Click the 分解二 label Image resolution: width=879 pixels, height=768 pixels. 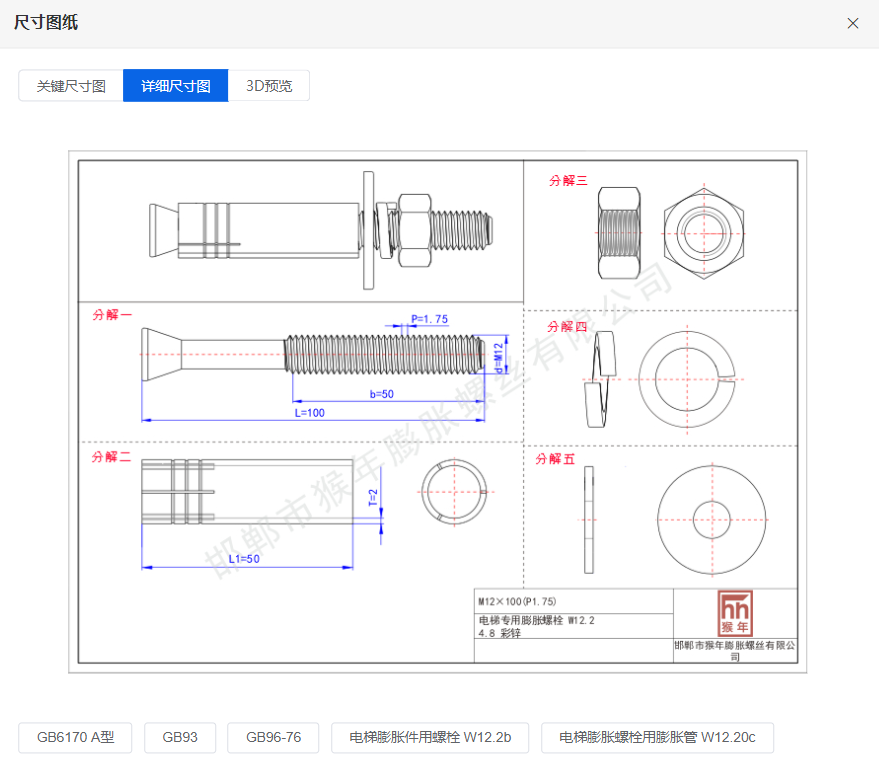(112, 457)
